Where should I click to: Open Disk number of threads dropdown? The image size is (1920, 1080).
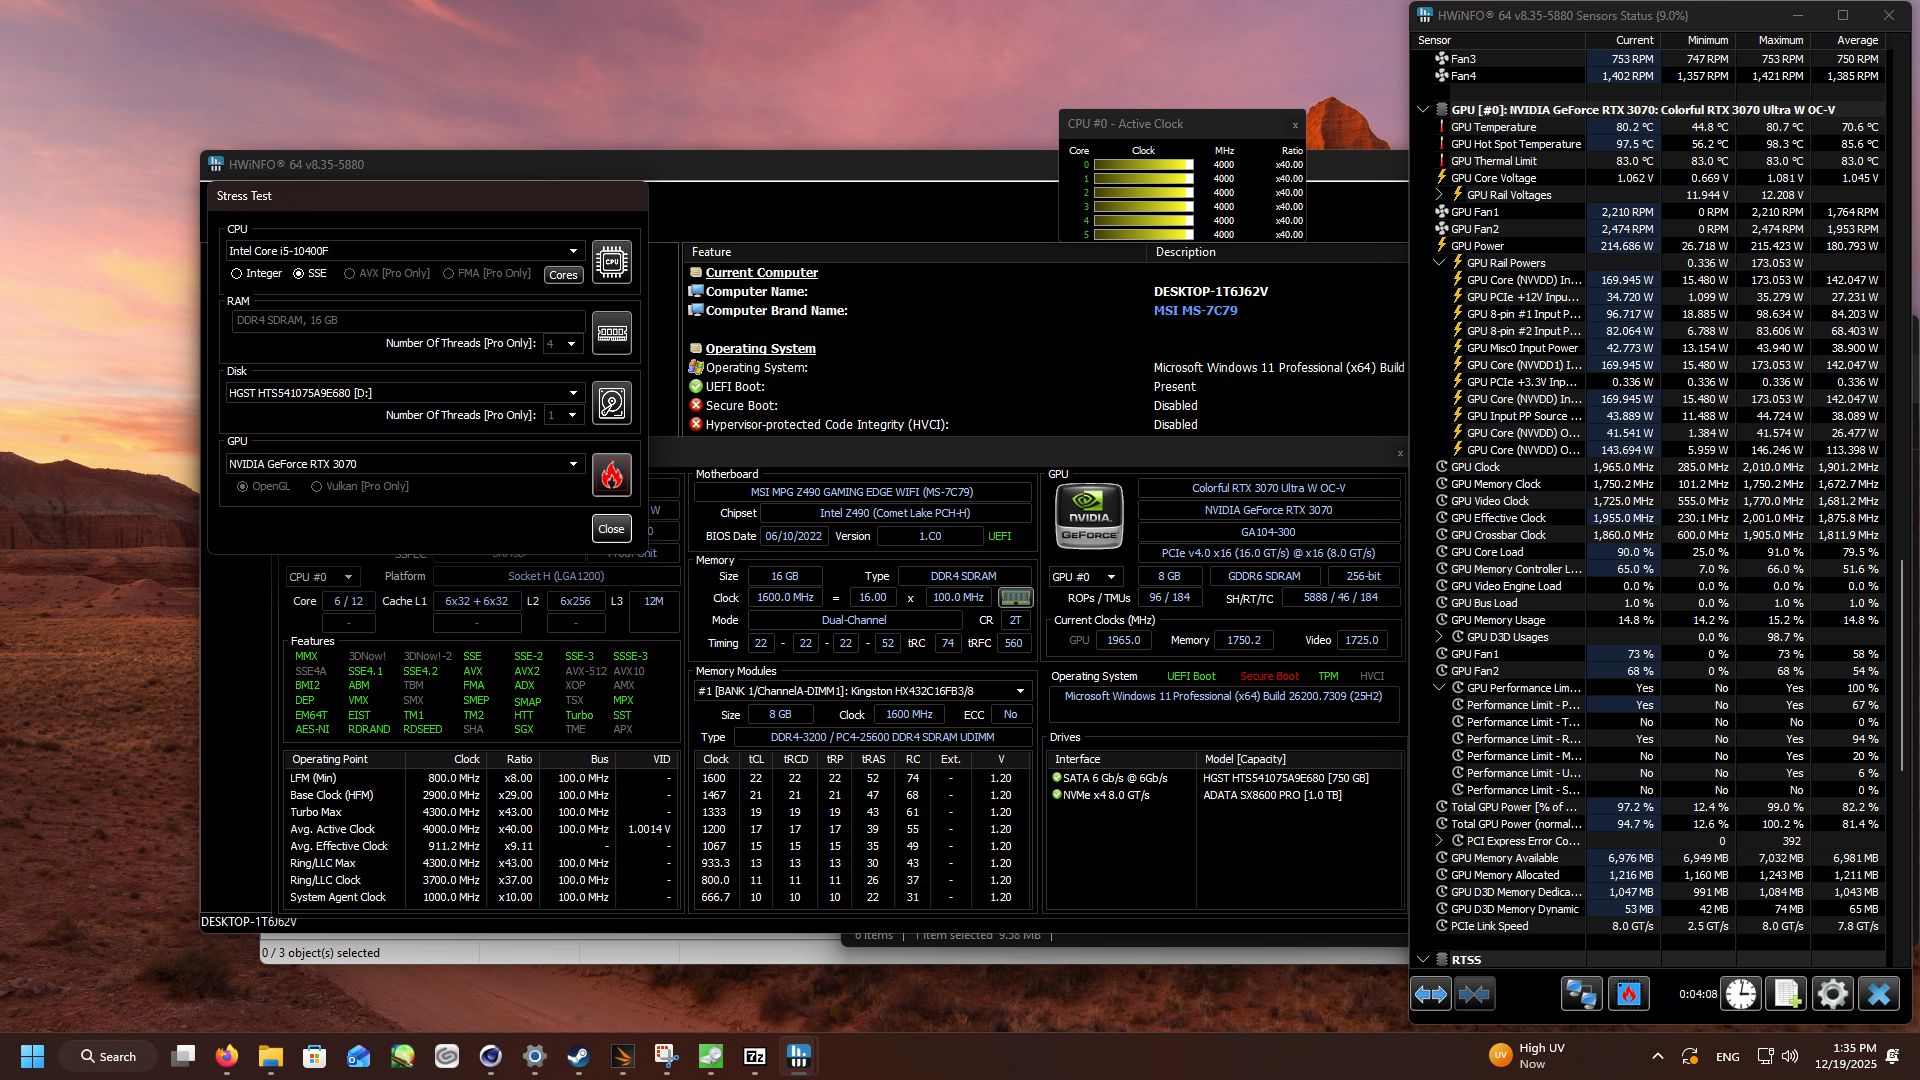(563, 415)
